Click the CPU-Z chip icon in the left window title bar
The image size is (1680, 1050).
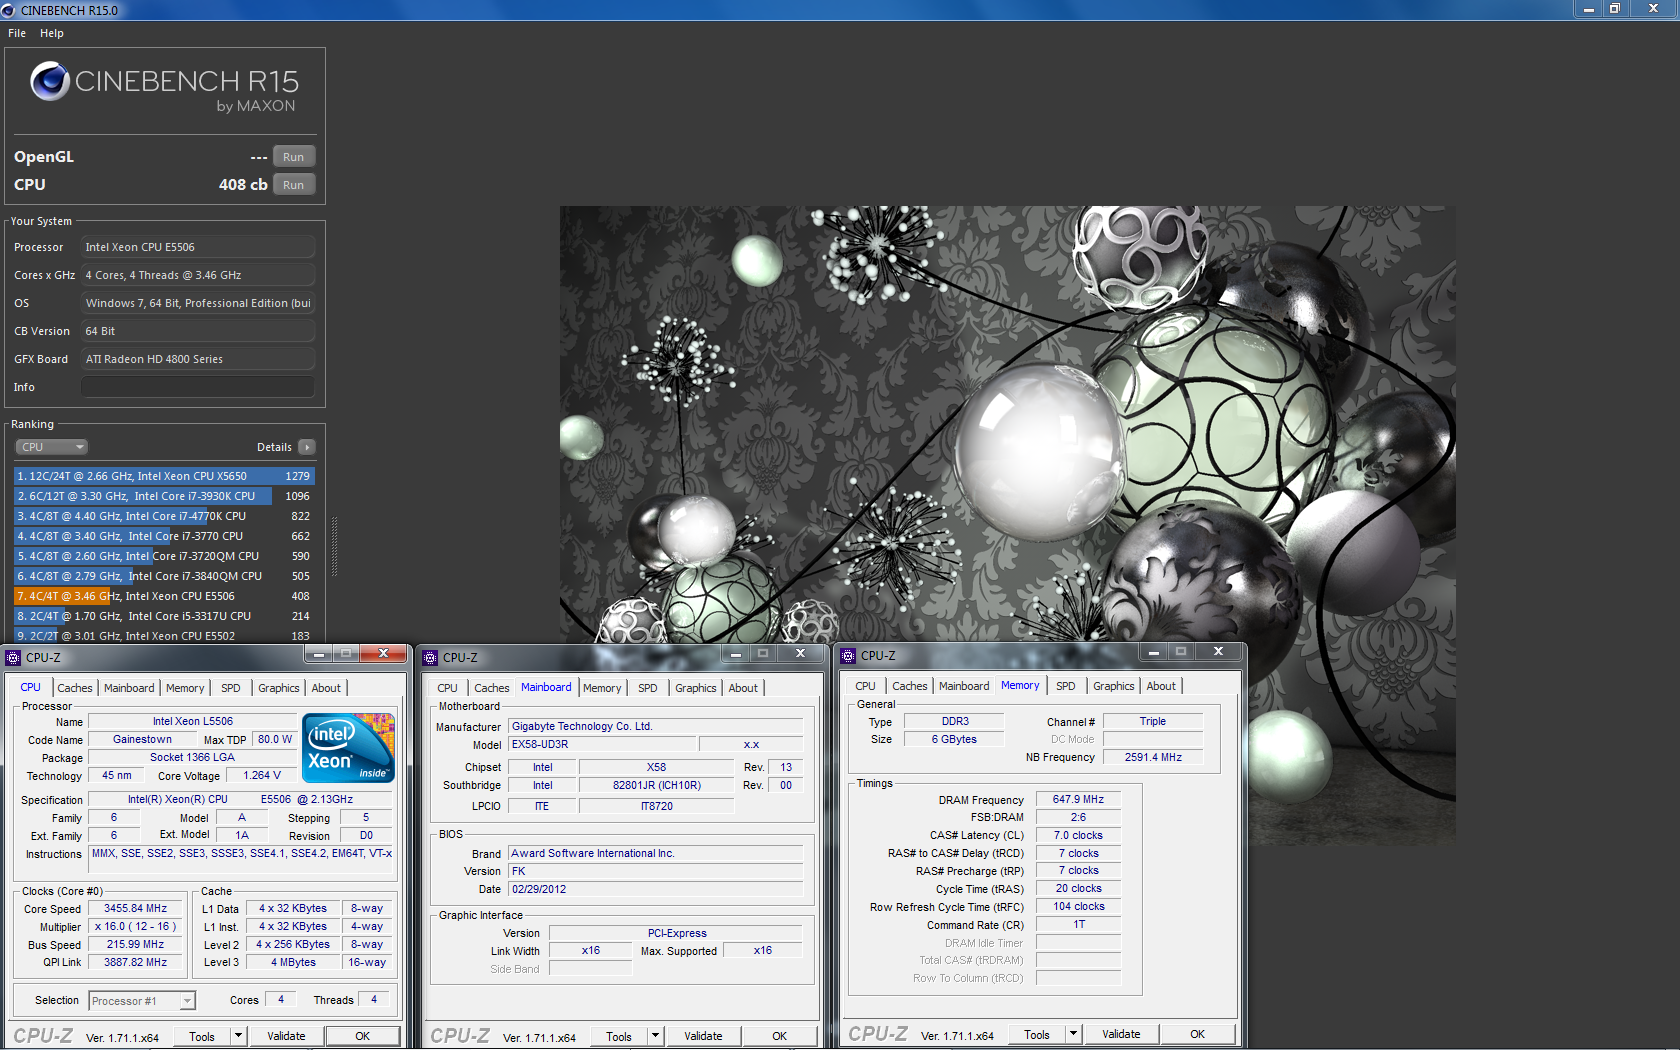[13, 657]
